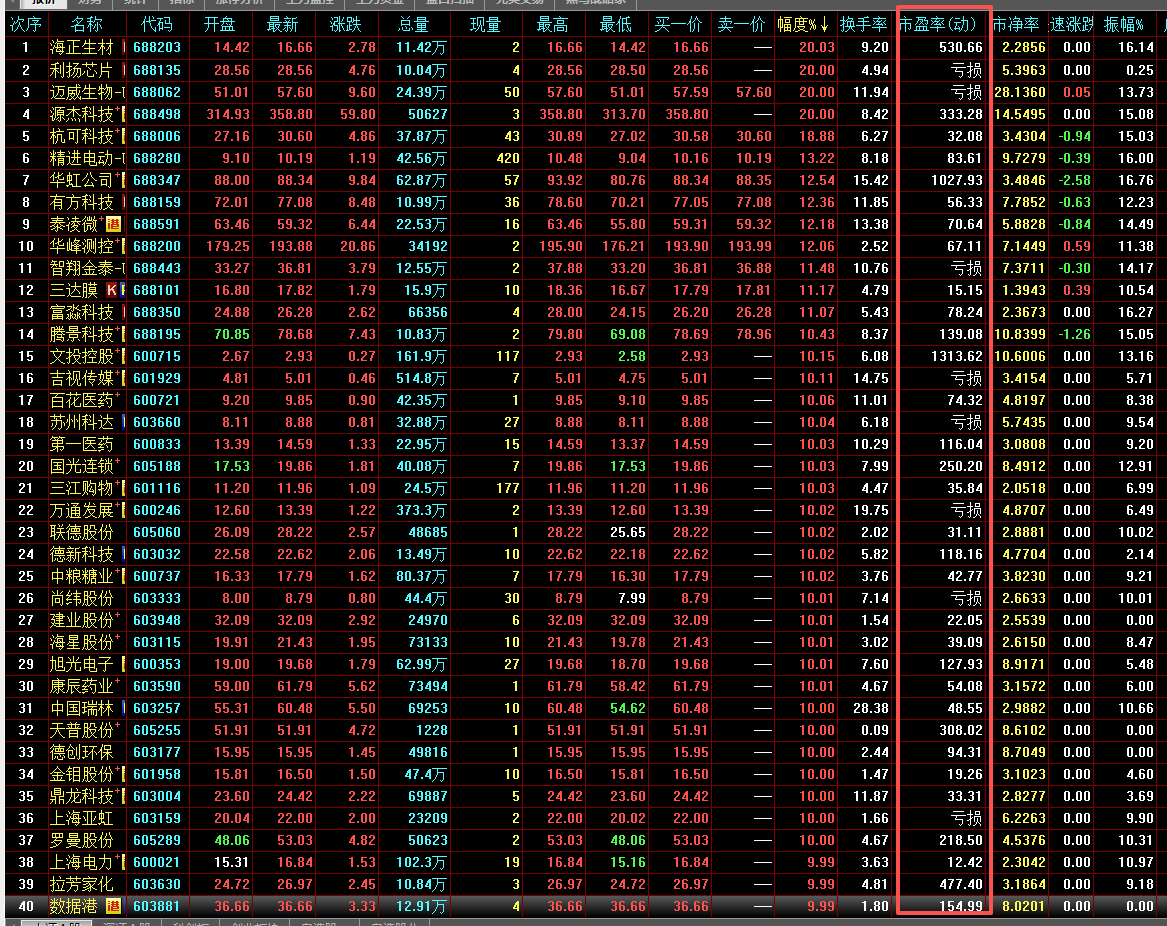Select the 海正生材 stock row

[x=584, y=48]
